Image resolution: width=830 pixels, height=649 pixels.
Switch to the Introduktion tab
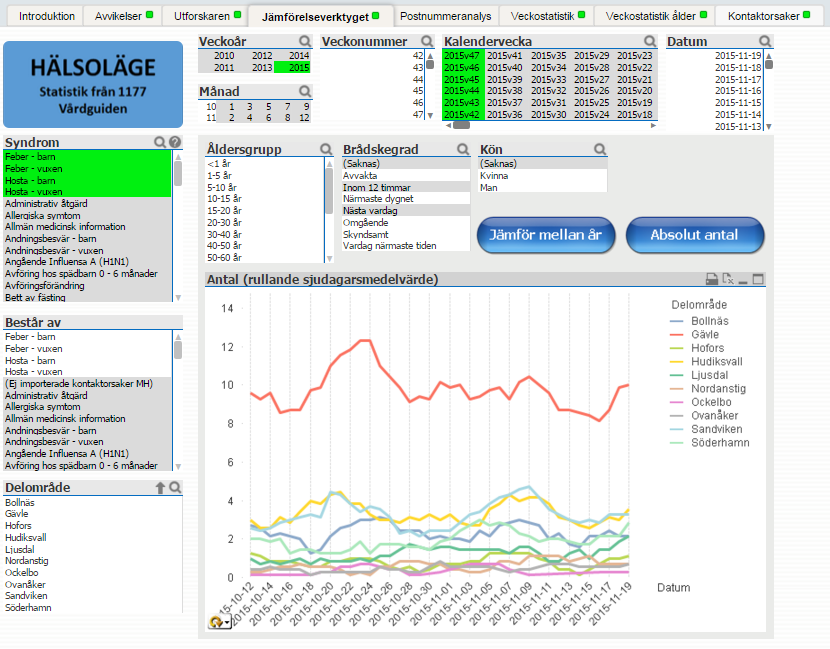point(47,16)
